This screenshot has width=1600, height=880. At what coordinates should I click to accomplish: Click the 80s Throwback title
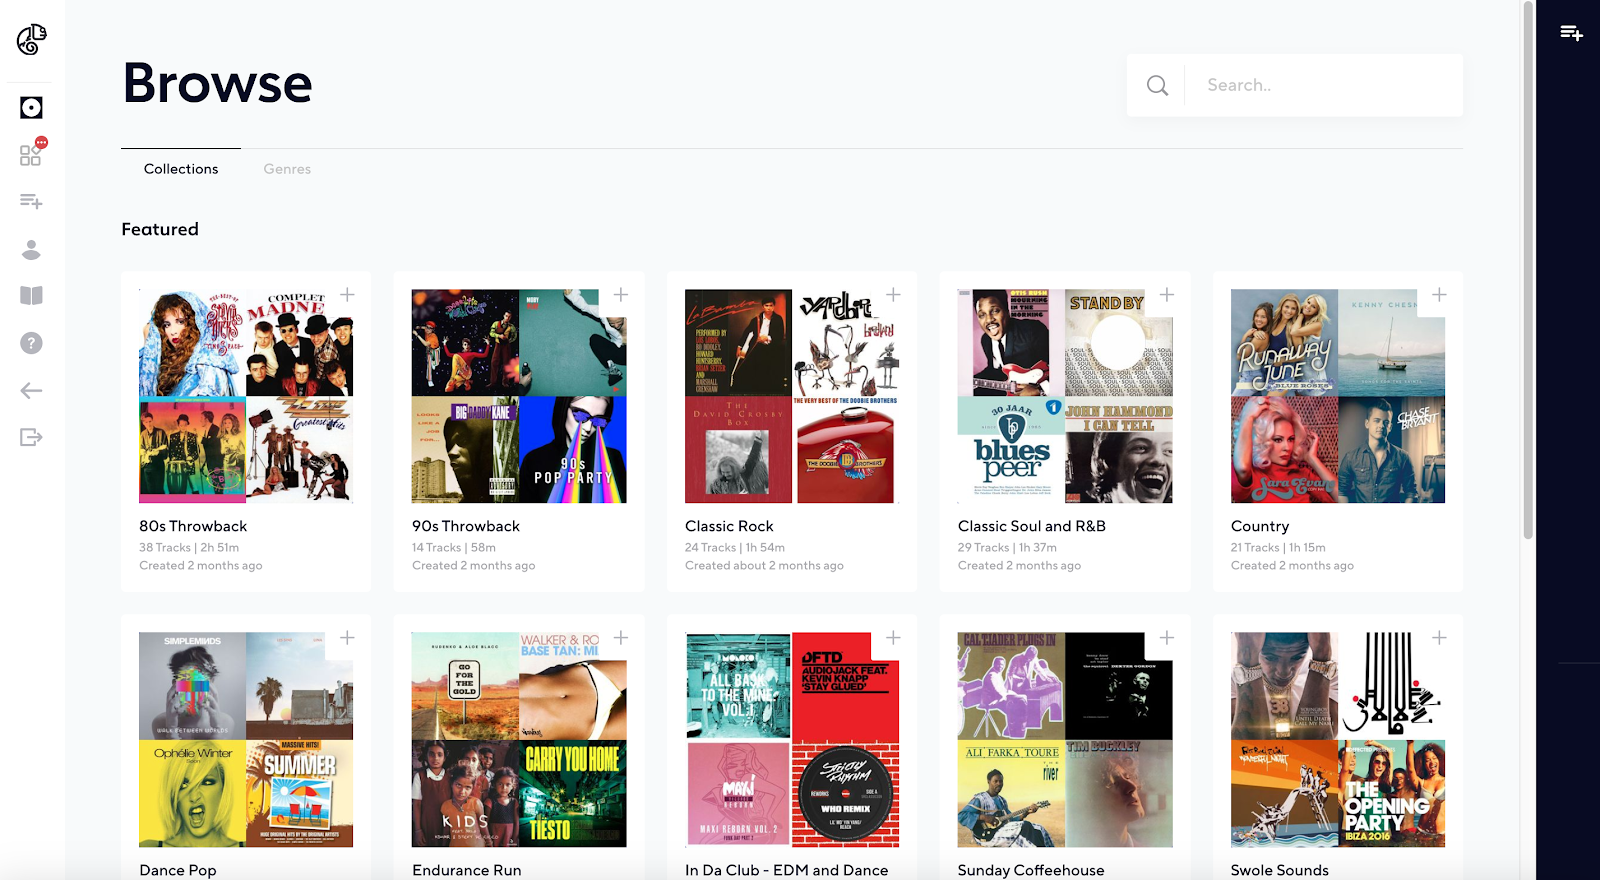[193, 526]
